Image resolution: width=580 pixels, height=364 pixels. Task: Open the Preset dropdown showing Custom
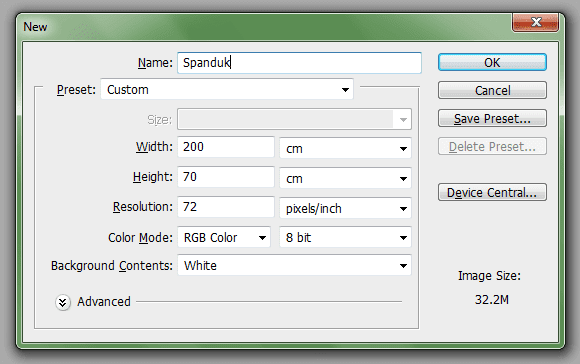coord(227,90)
